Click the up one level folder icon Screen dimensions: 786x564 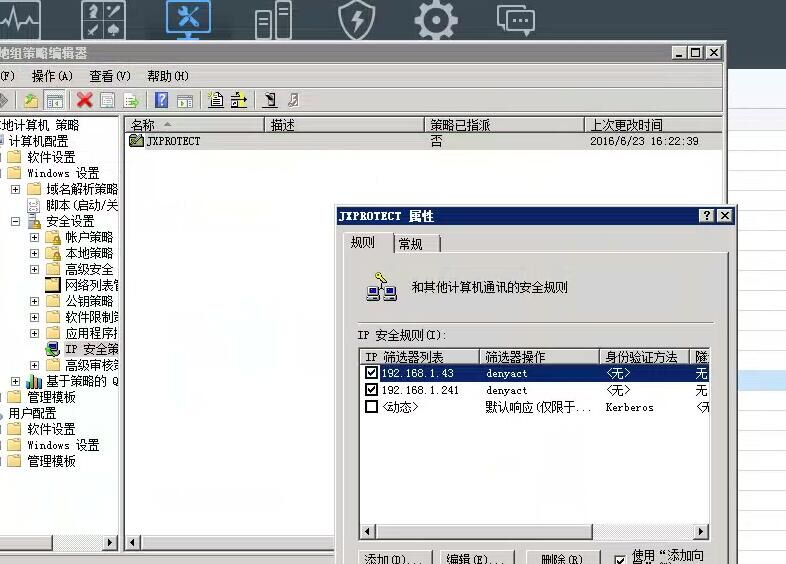tap(31, 100)
